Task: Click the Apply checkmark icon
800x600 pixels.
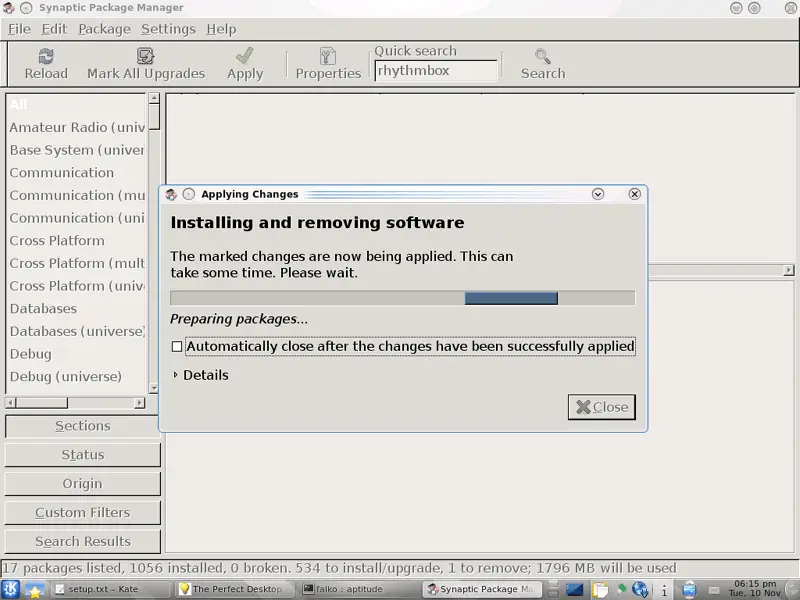Action: point(245,56)
